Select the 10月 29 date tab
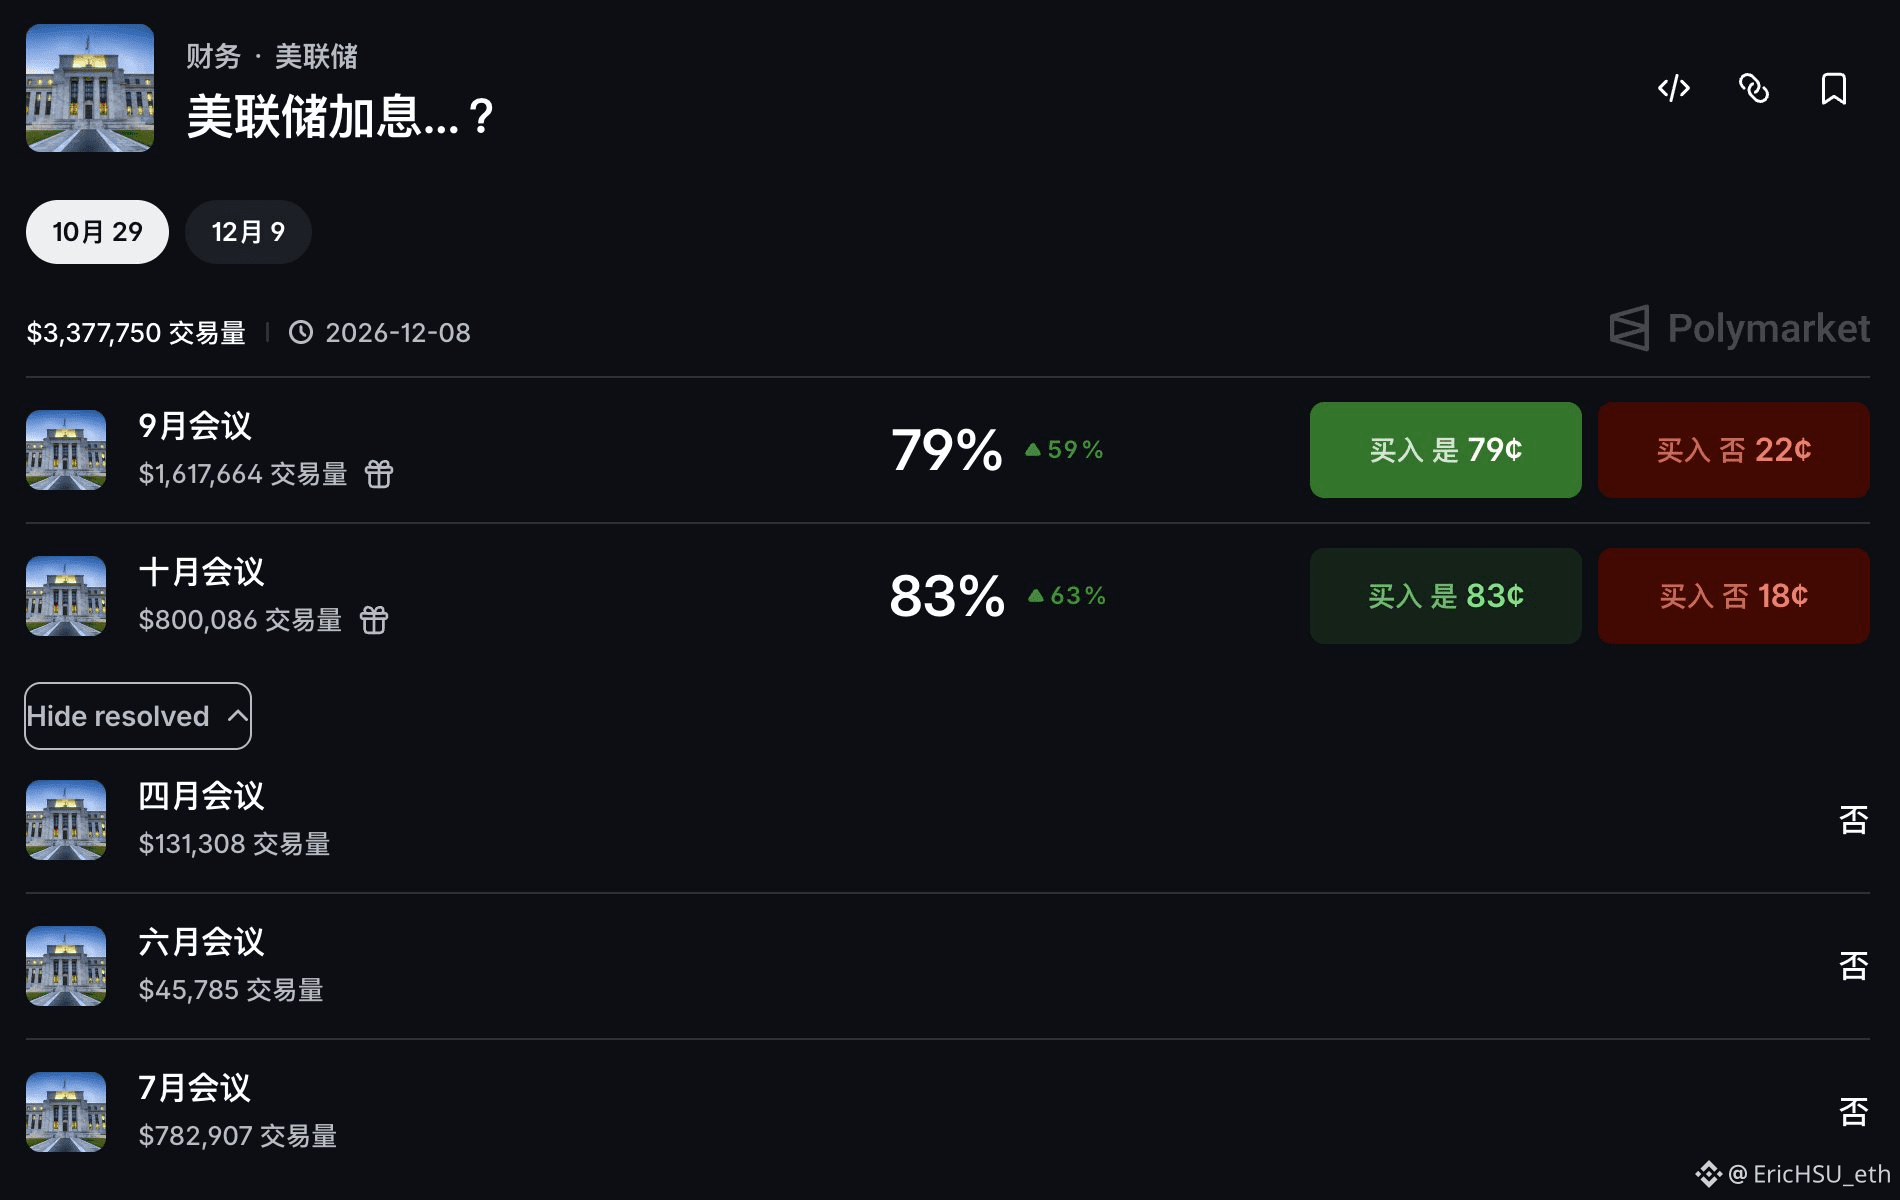 pos(97,232)
